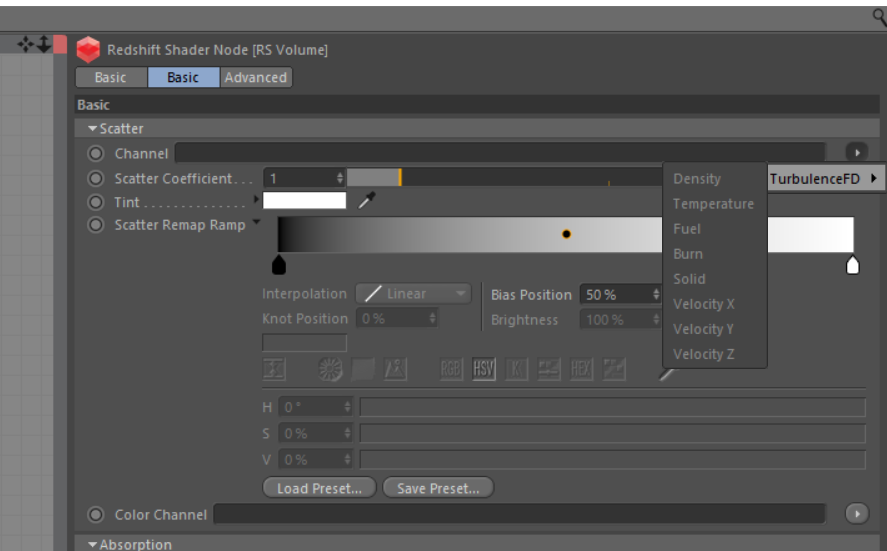The height and width of the screenshot is (551, 887).
Task: Step the Scatter Coefficient value arrows
Action: point(339,178)
